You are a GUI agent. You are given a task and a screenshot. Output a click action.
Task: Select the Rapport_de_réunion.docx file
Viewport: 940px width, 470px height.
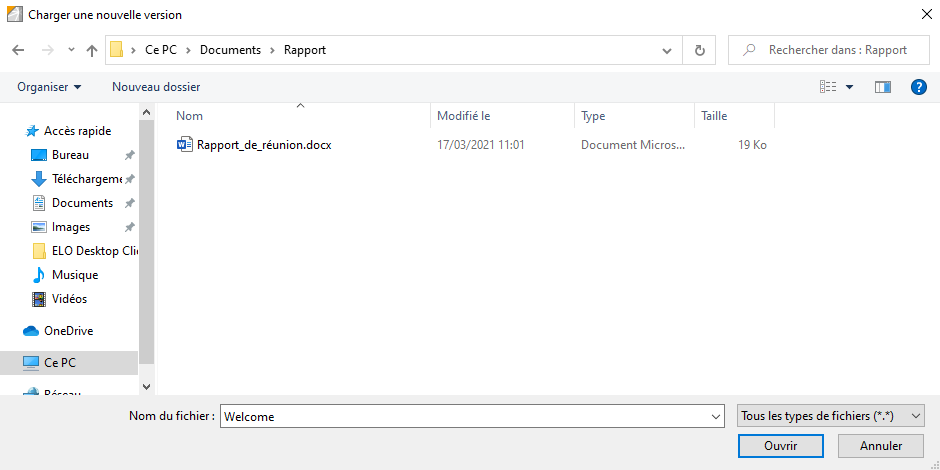pos(263,145)
